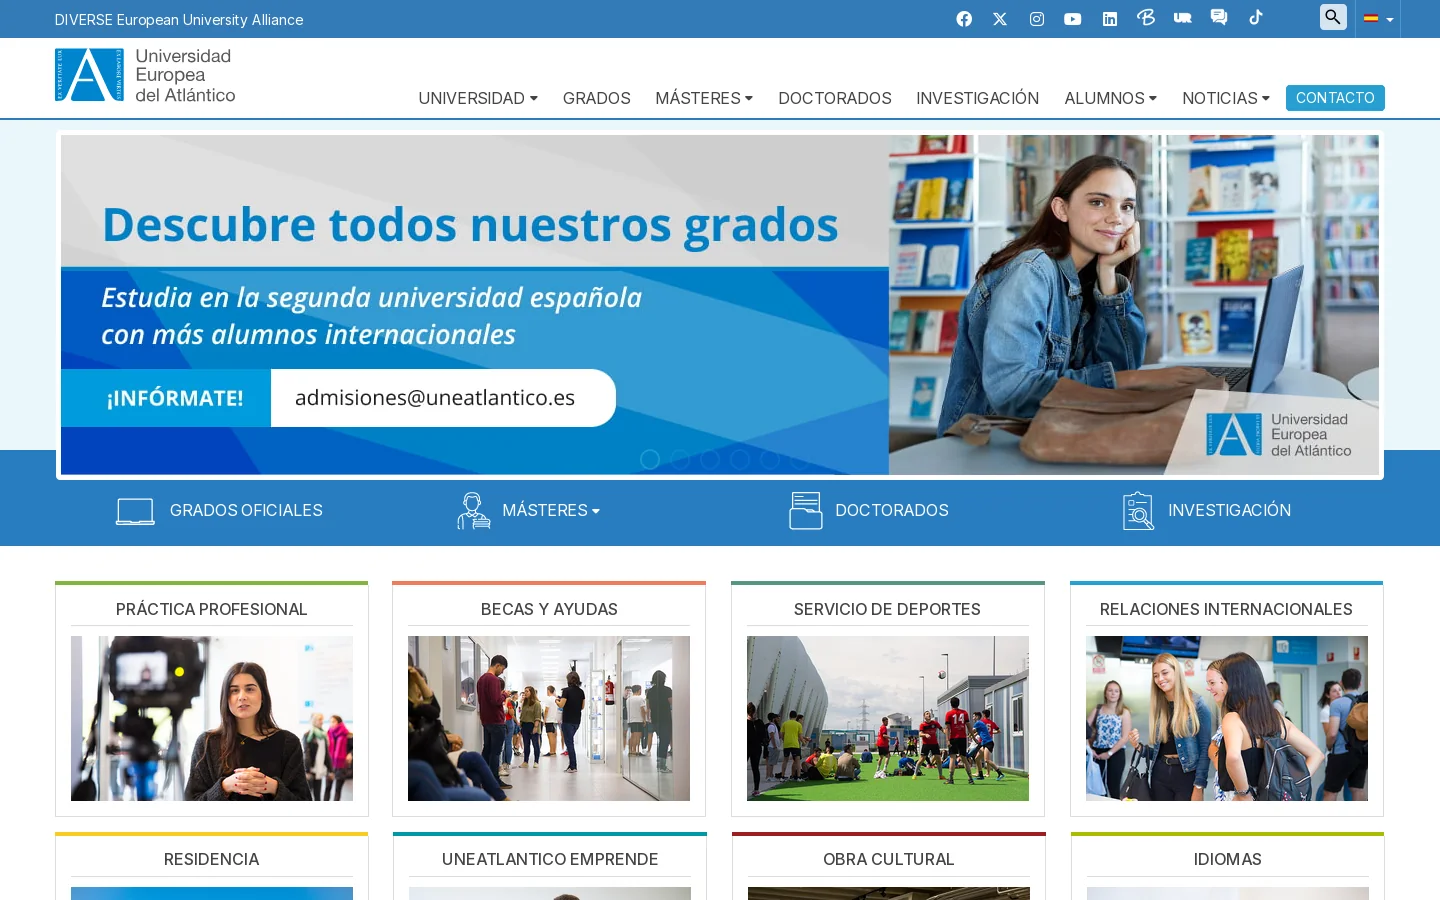Open the LinkedIn page icon
Screen dimensions: 1440x900
click(x=1110, y=19)
